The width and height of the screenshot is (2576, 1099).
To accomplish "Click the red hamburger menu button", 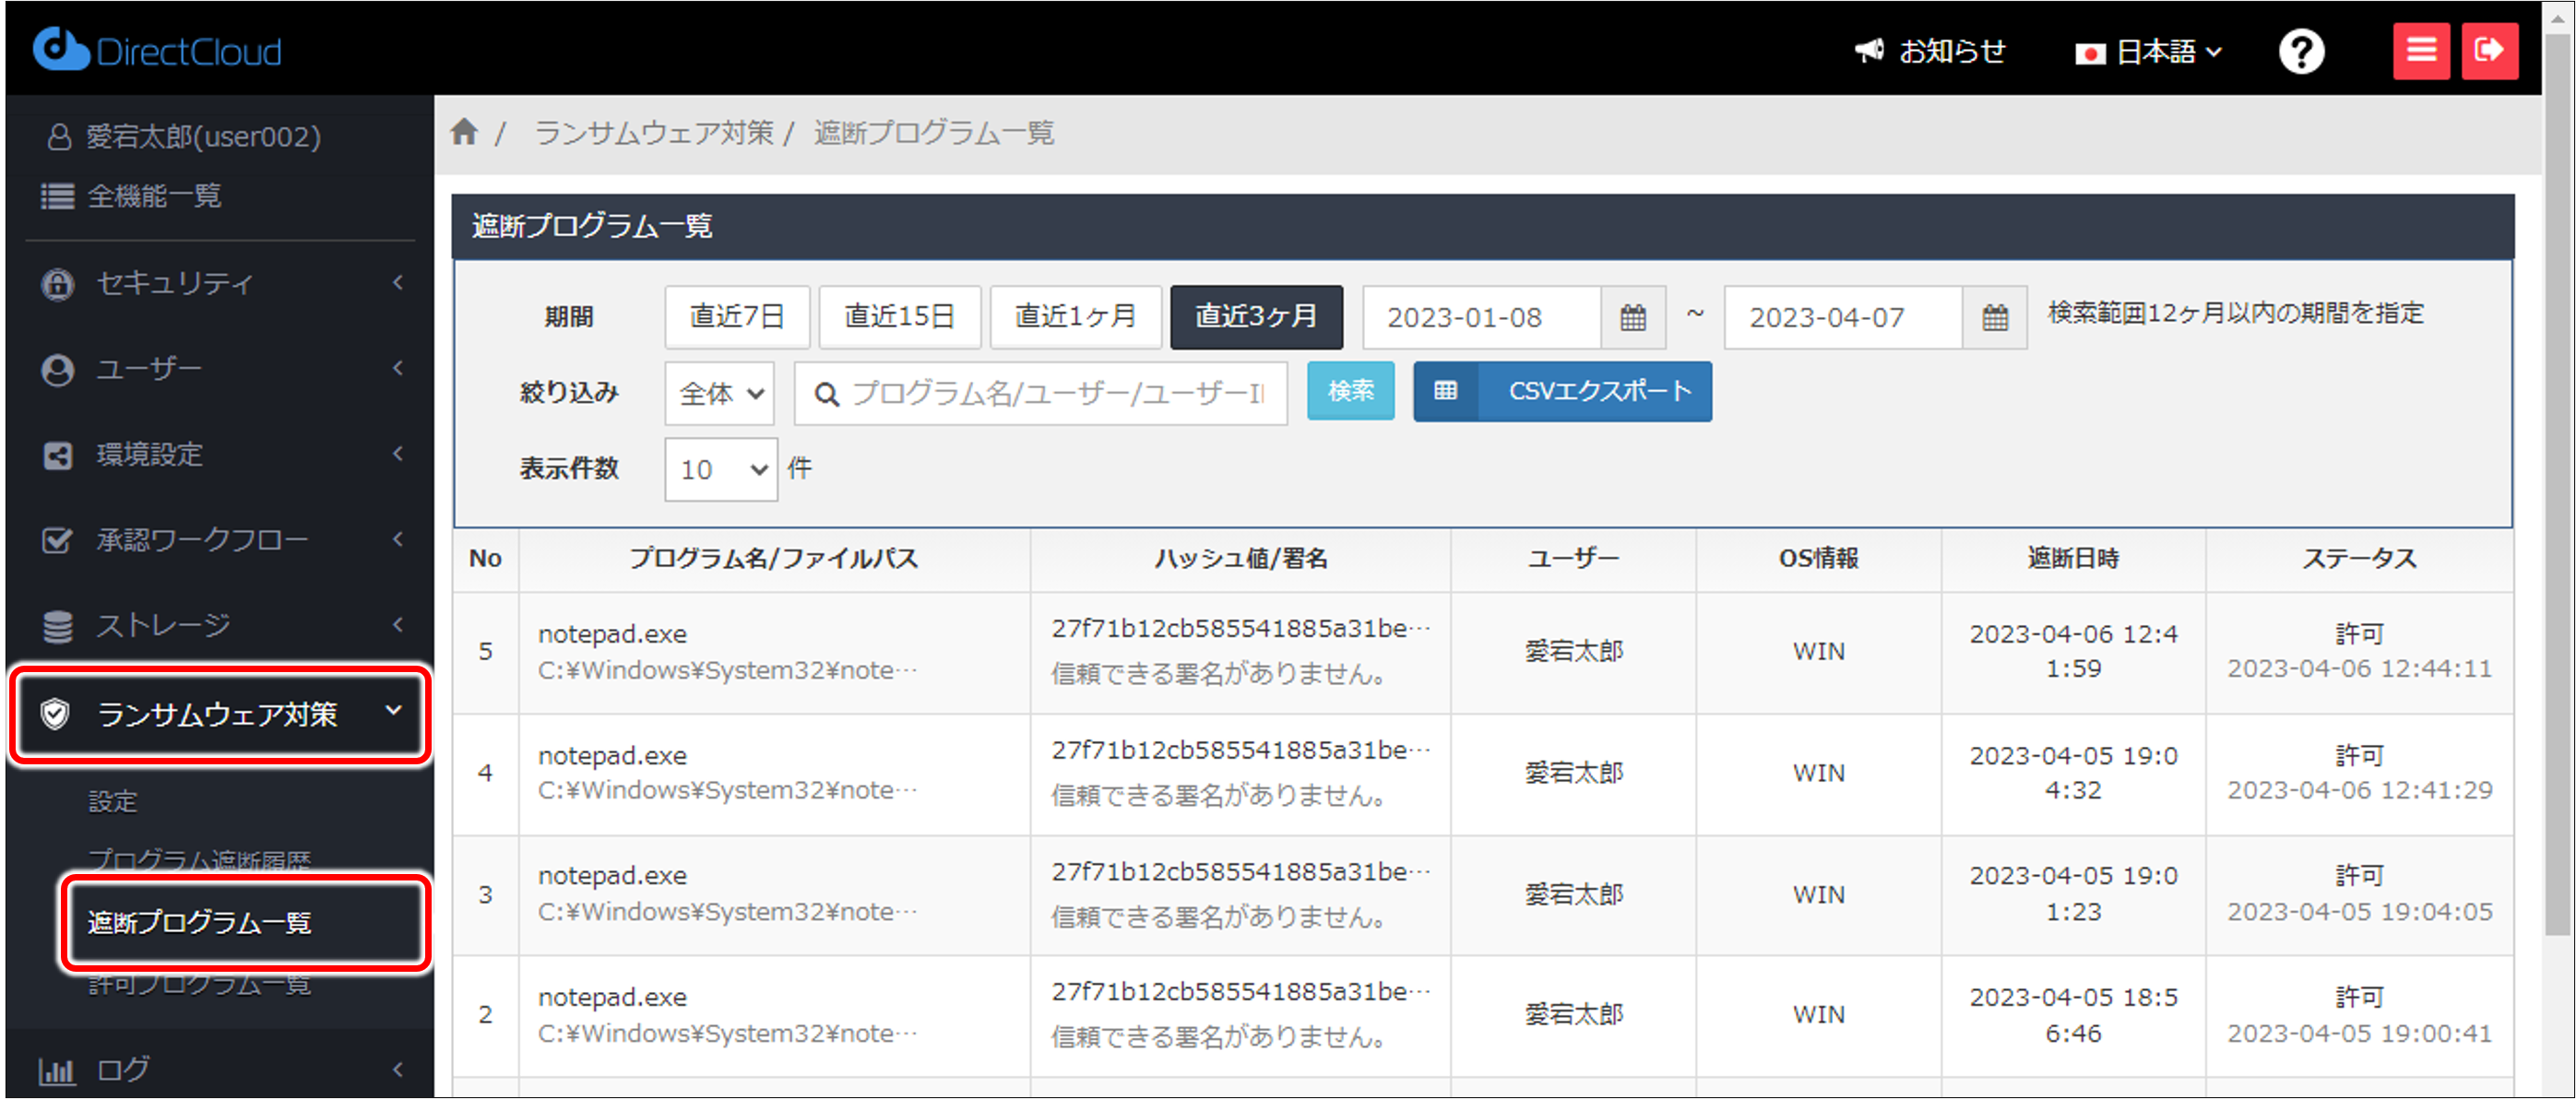I will coord(2420,50).
